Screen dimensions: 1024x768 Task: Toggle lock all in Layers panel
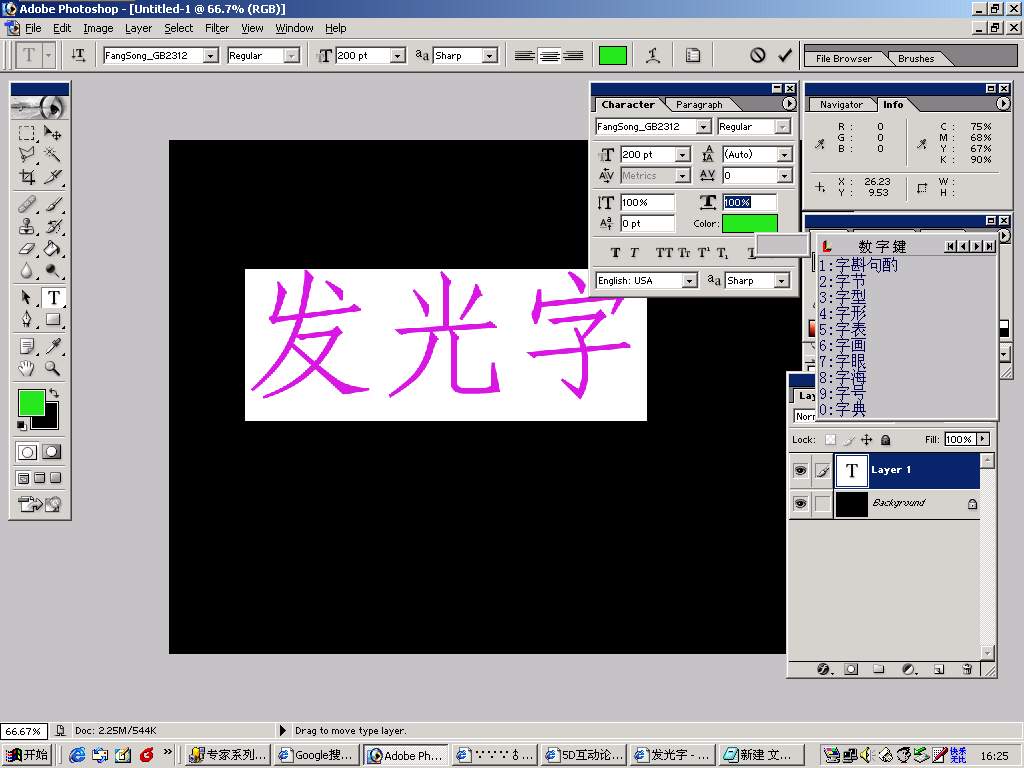click(x=886, y=440)
